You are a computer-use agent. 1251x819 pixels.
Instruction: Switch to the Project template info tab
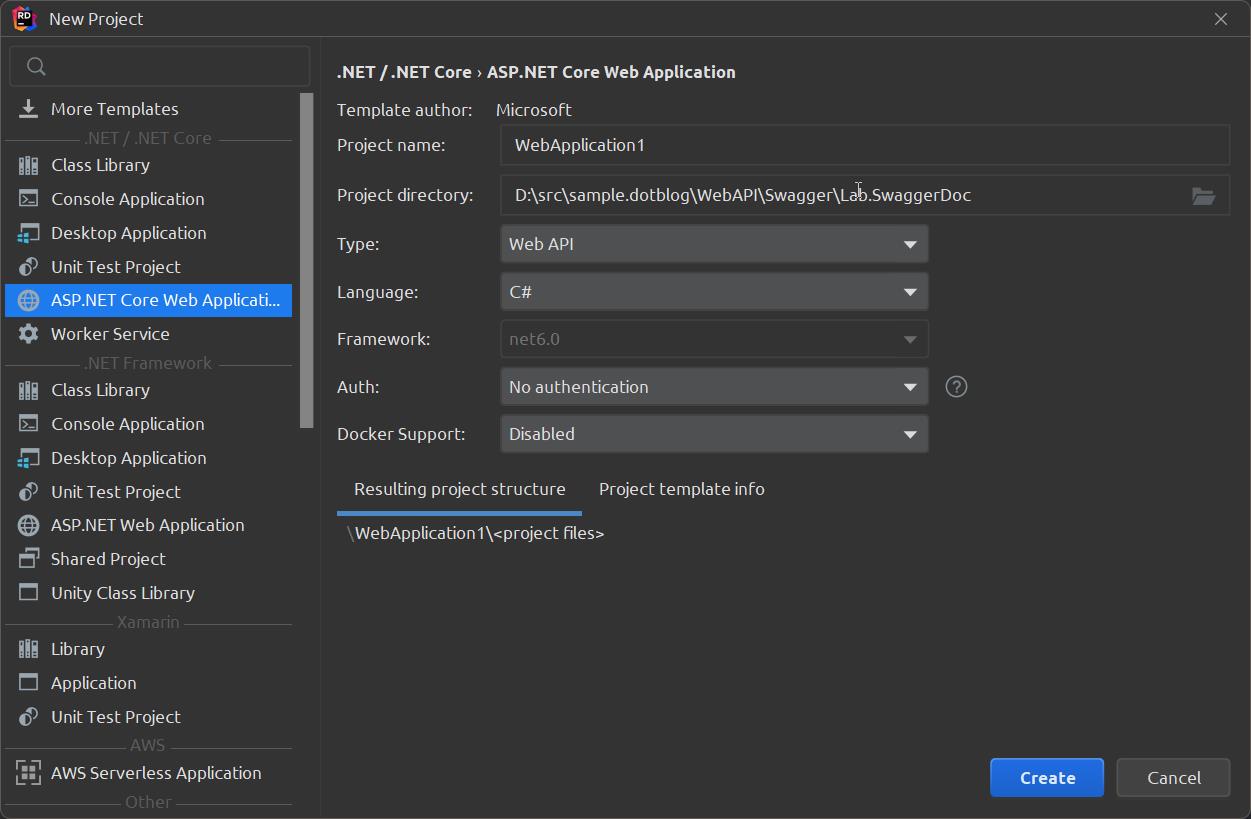tap(681, 488)
